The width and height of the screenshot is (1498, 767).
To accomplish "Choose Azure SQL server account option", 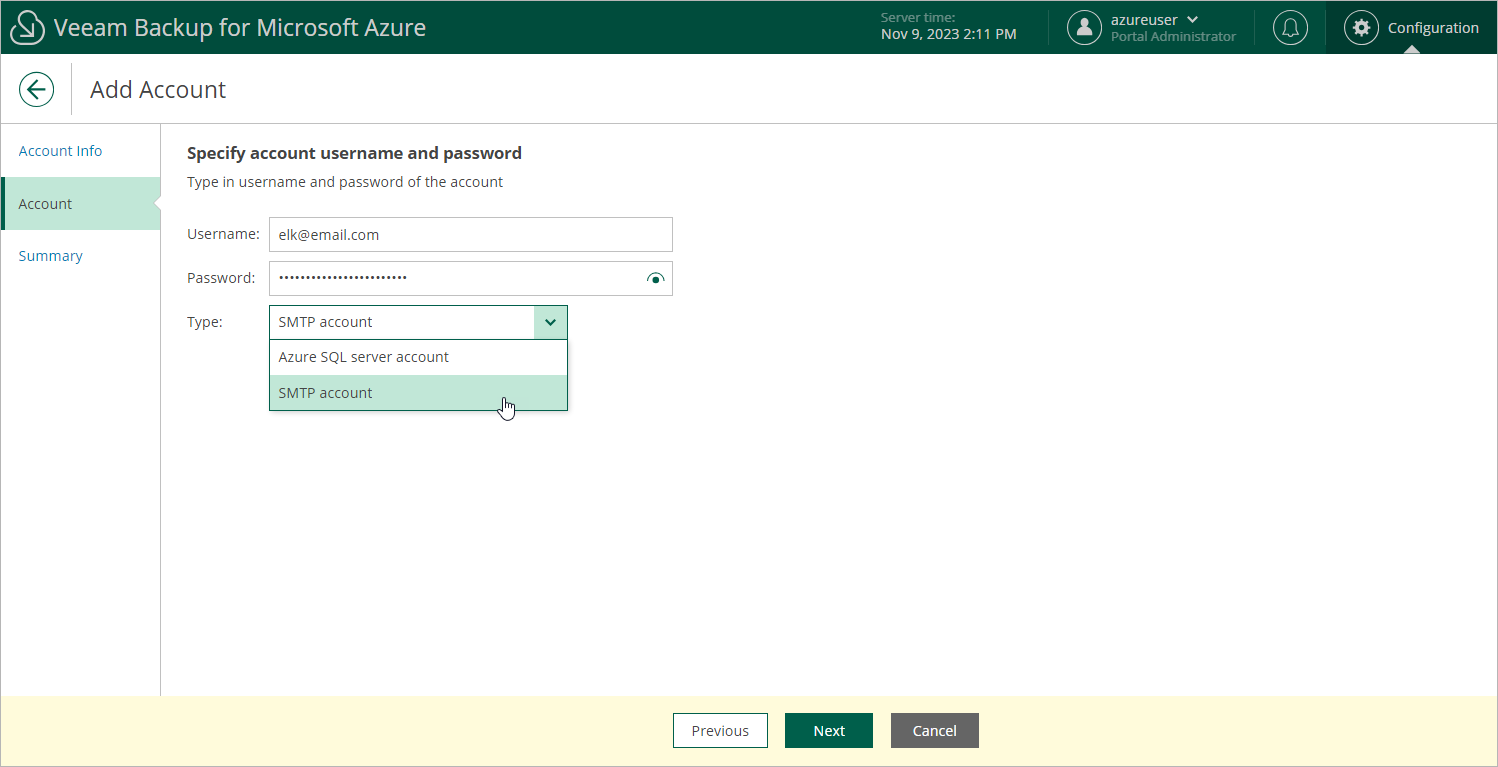I will tap(418, 357).
